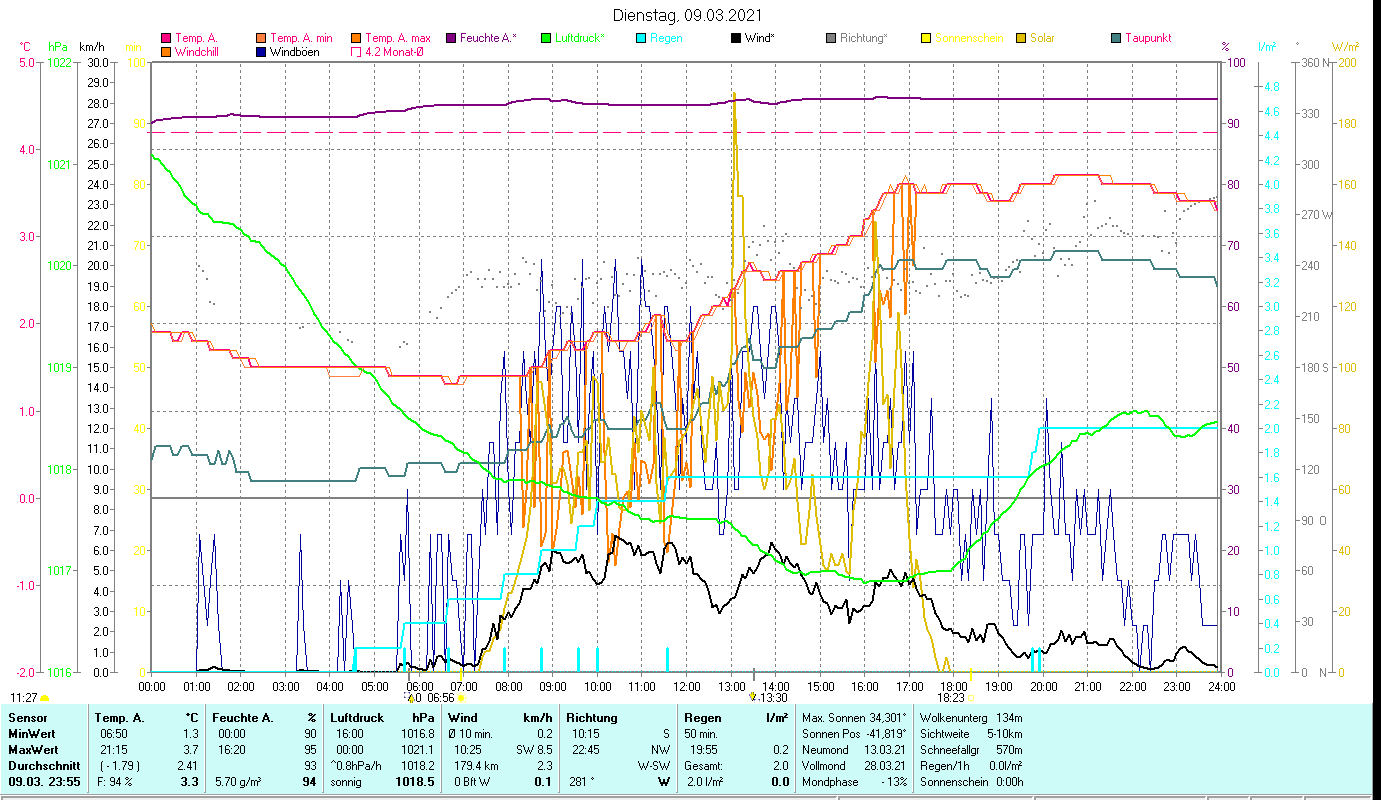This screenshot has width=1381, height=800.
Task: Click the chart title Dienstag, 09.03.2021
Action: pos(687,15)
